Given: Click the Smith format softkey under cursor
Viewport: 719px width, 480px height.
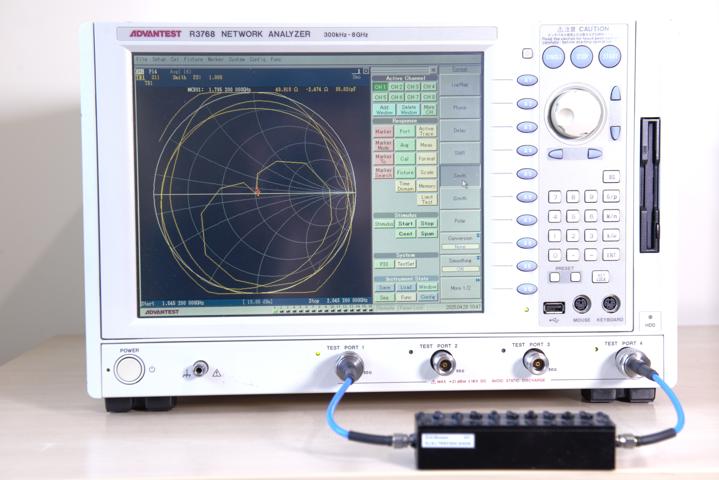Looking at the screenshot, I should [x=460, y=175].
